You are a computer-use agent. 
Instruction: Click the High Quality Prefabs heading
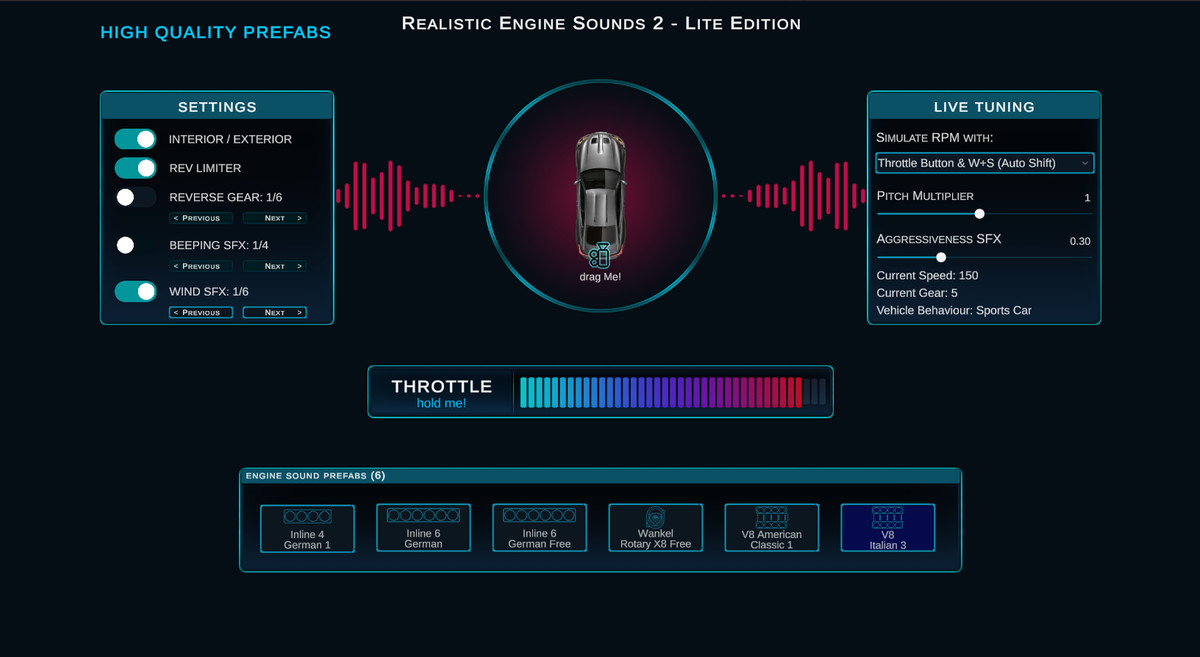pos(216,33)
